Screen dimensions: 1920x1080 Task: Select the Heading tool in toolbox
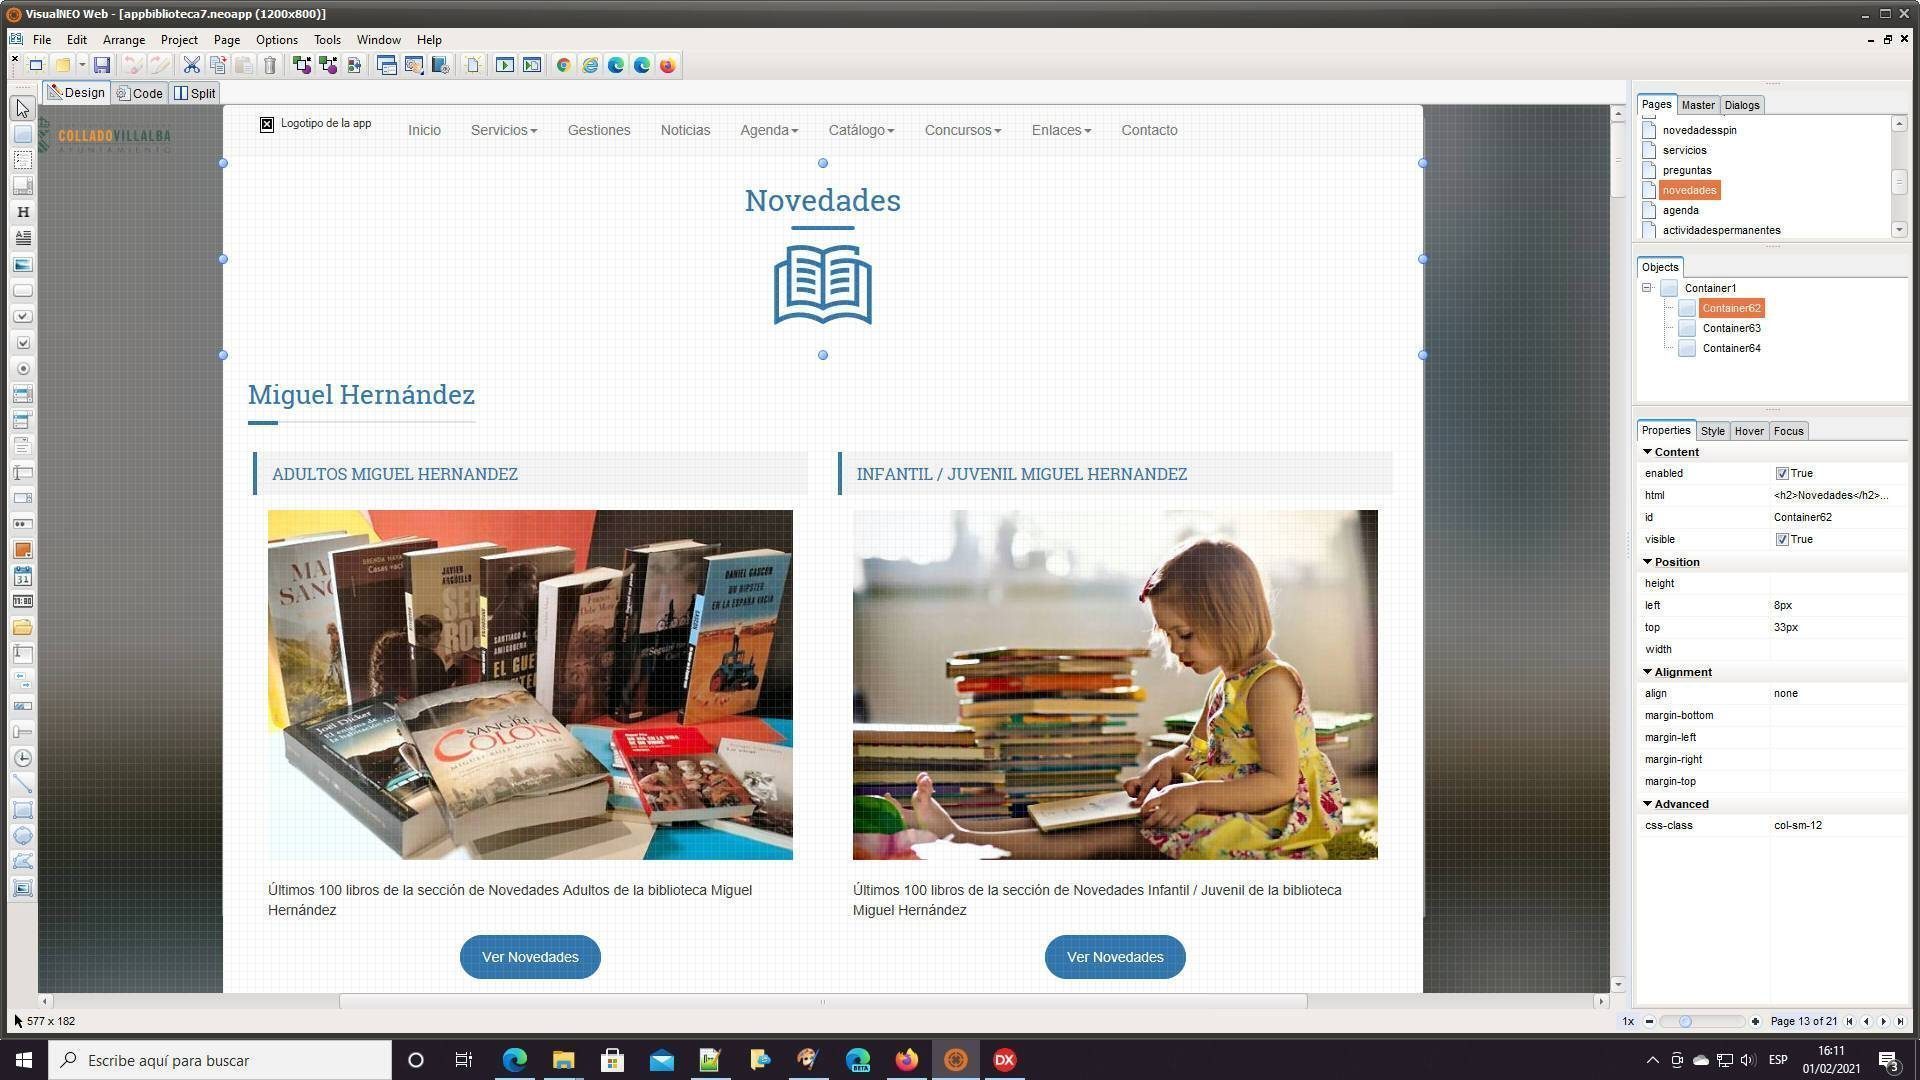23,212
